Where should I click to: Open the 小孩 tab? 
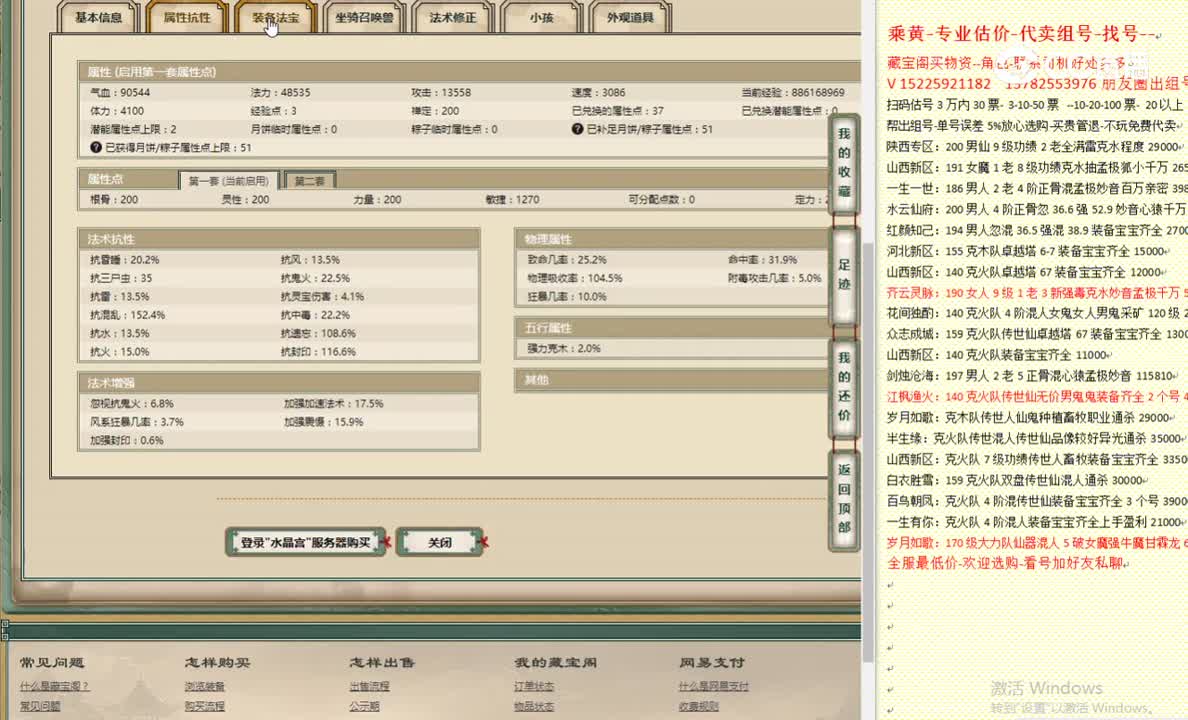541,17
